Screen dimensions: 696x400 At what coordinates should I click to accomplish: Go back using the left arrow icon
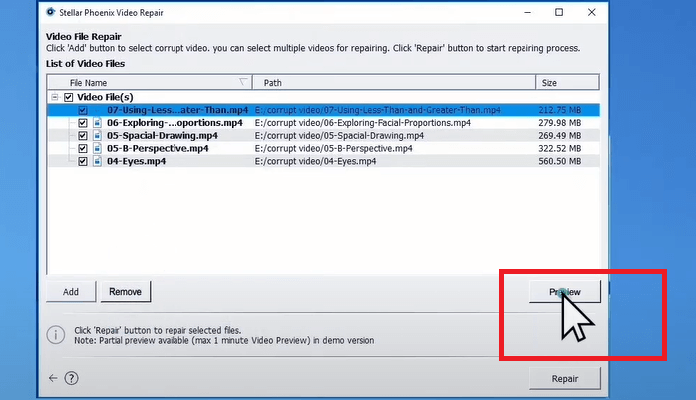53,378
